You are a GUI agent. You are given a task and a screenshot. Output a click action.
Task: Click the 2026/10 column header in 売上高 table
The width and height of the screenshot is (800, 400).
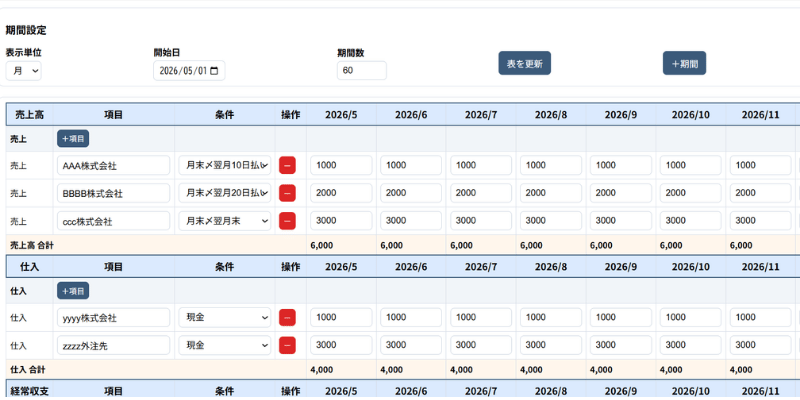[x=691, y=115]
